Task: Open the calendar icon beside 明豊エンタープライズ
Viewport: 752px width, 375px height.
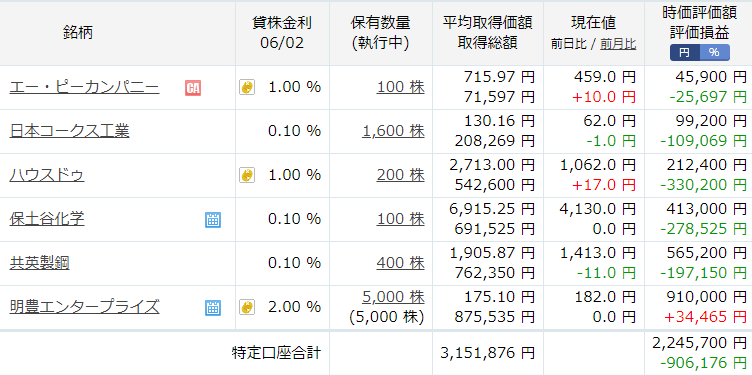Action: click(x=213, y=307)
